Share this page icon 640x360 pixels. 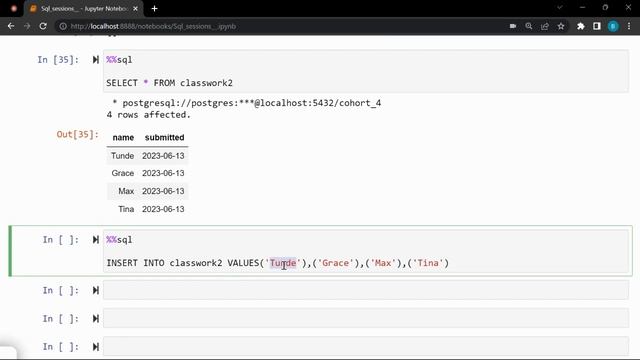(x=544, y=26)
